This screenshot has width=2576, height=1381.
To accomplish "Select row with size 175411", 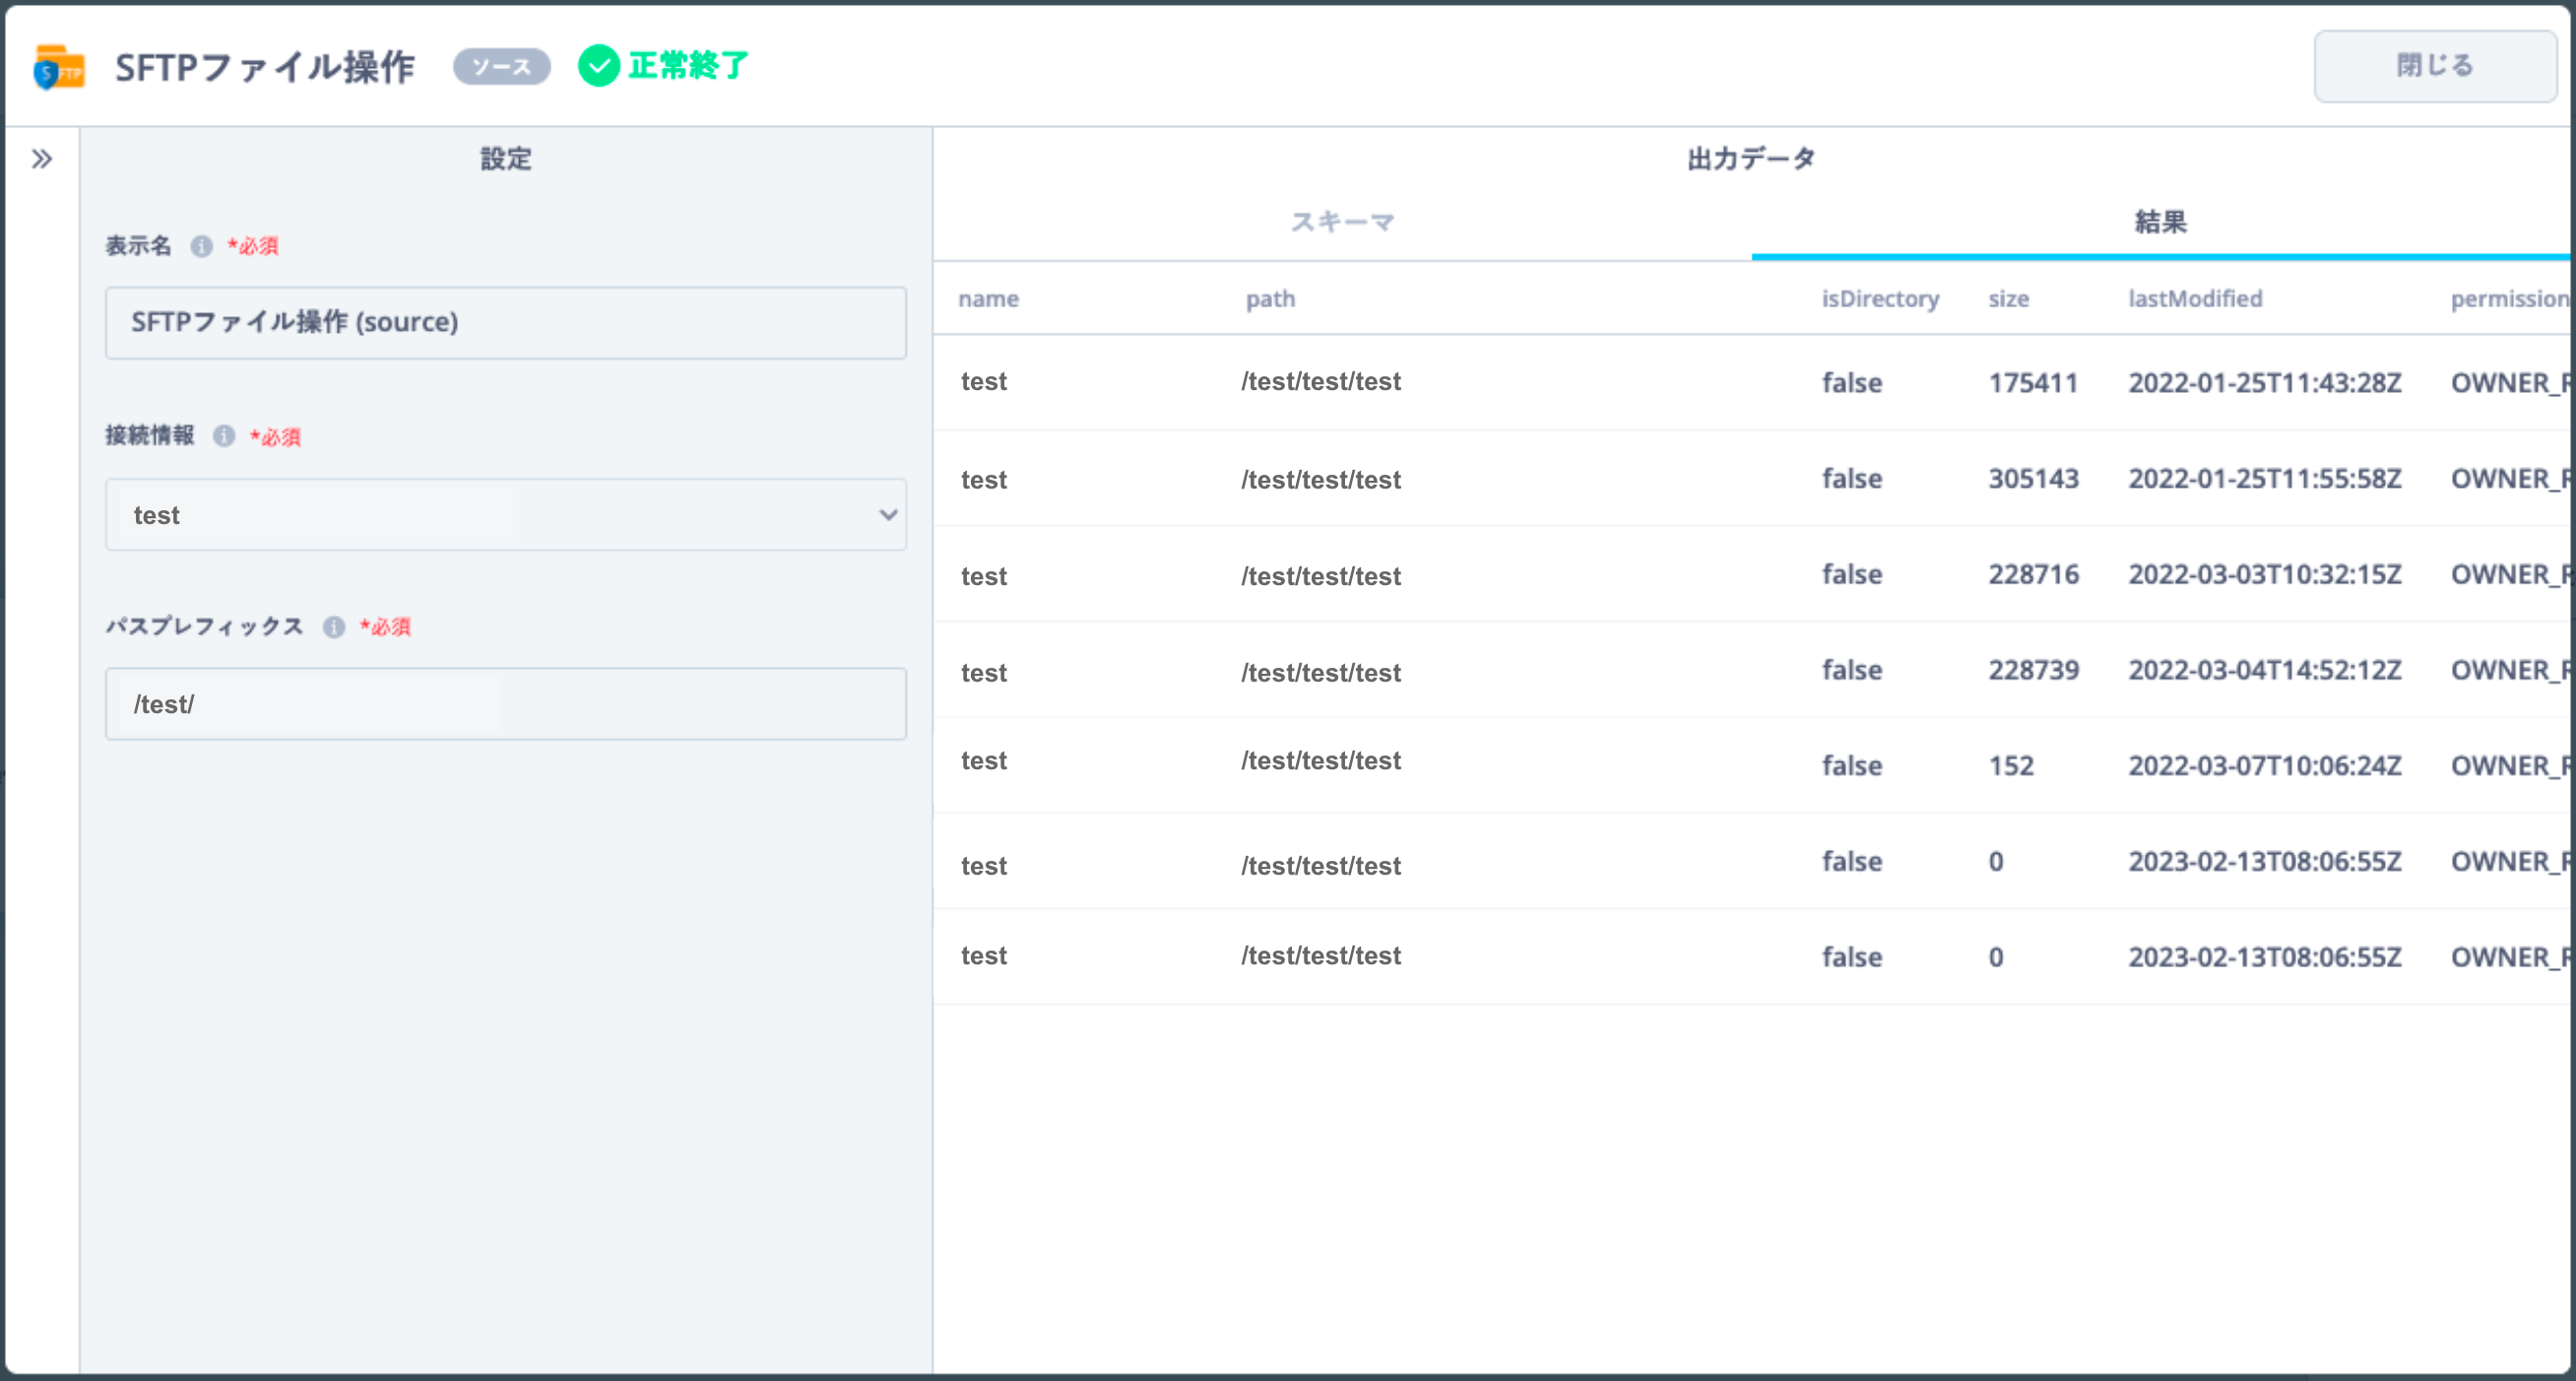I will [1750, 382].
